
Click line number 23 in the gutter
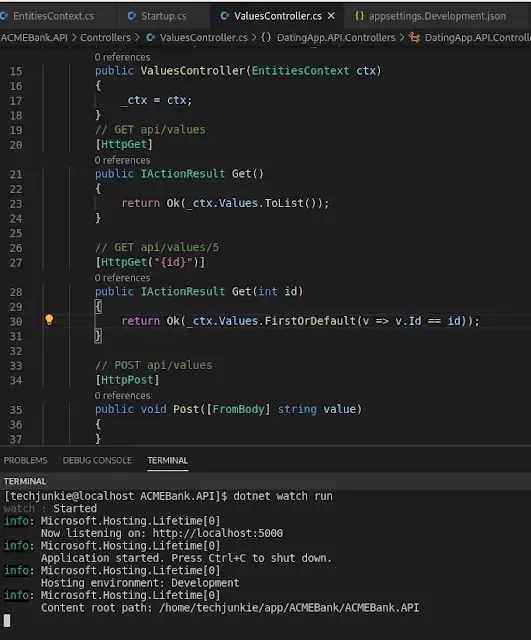coord(16,204)
